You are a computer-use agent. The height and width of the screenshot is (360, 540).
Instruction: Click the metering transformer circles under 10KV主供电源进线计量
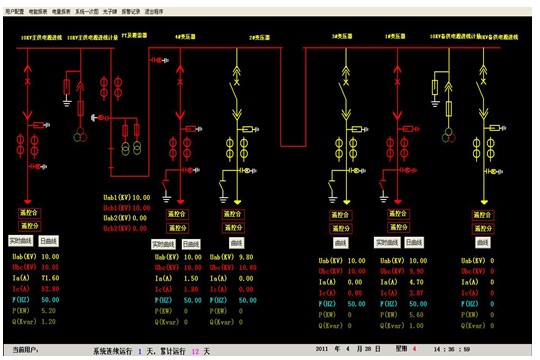pos(80,135)
